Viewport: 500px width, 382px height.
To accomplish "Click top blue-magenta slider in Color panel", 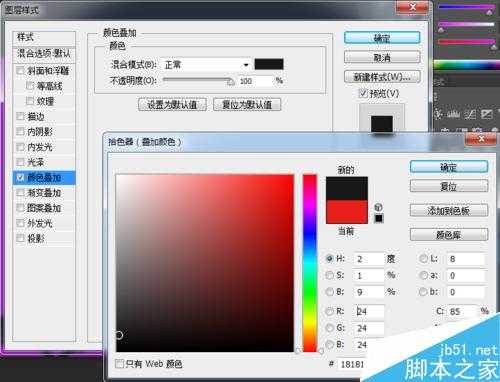I will point(466,7).
